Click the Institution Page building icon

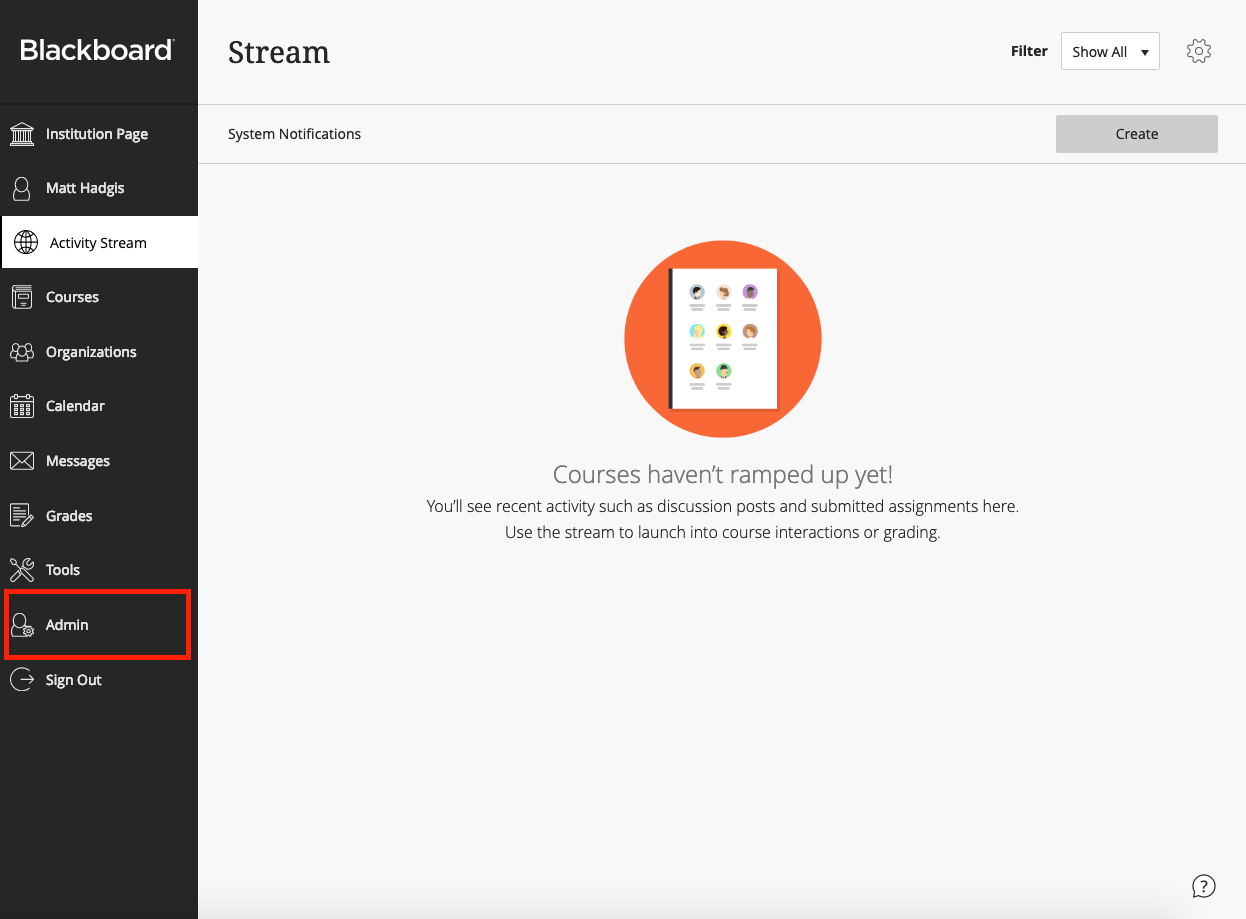point(22,134)
